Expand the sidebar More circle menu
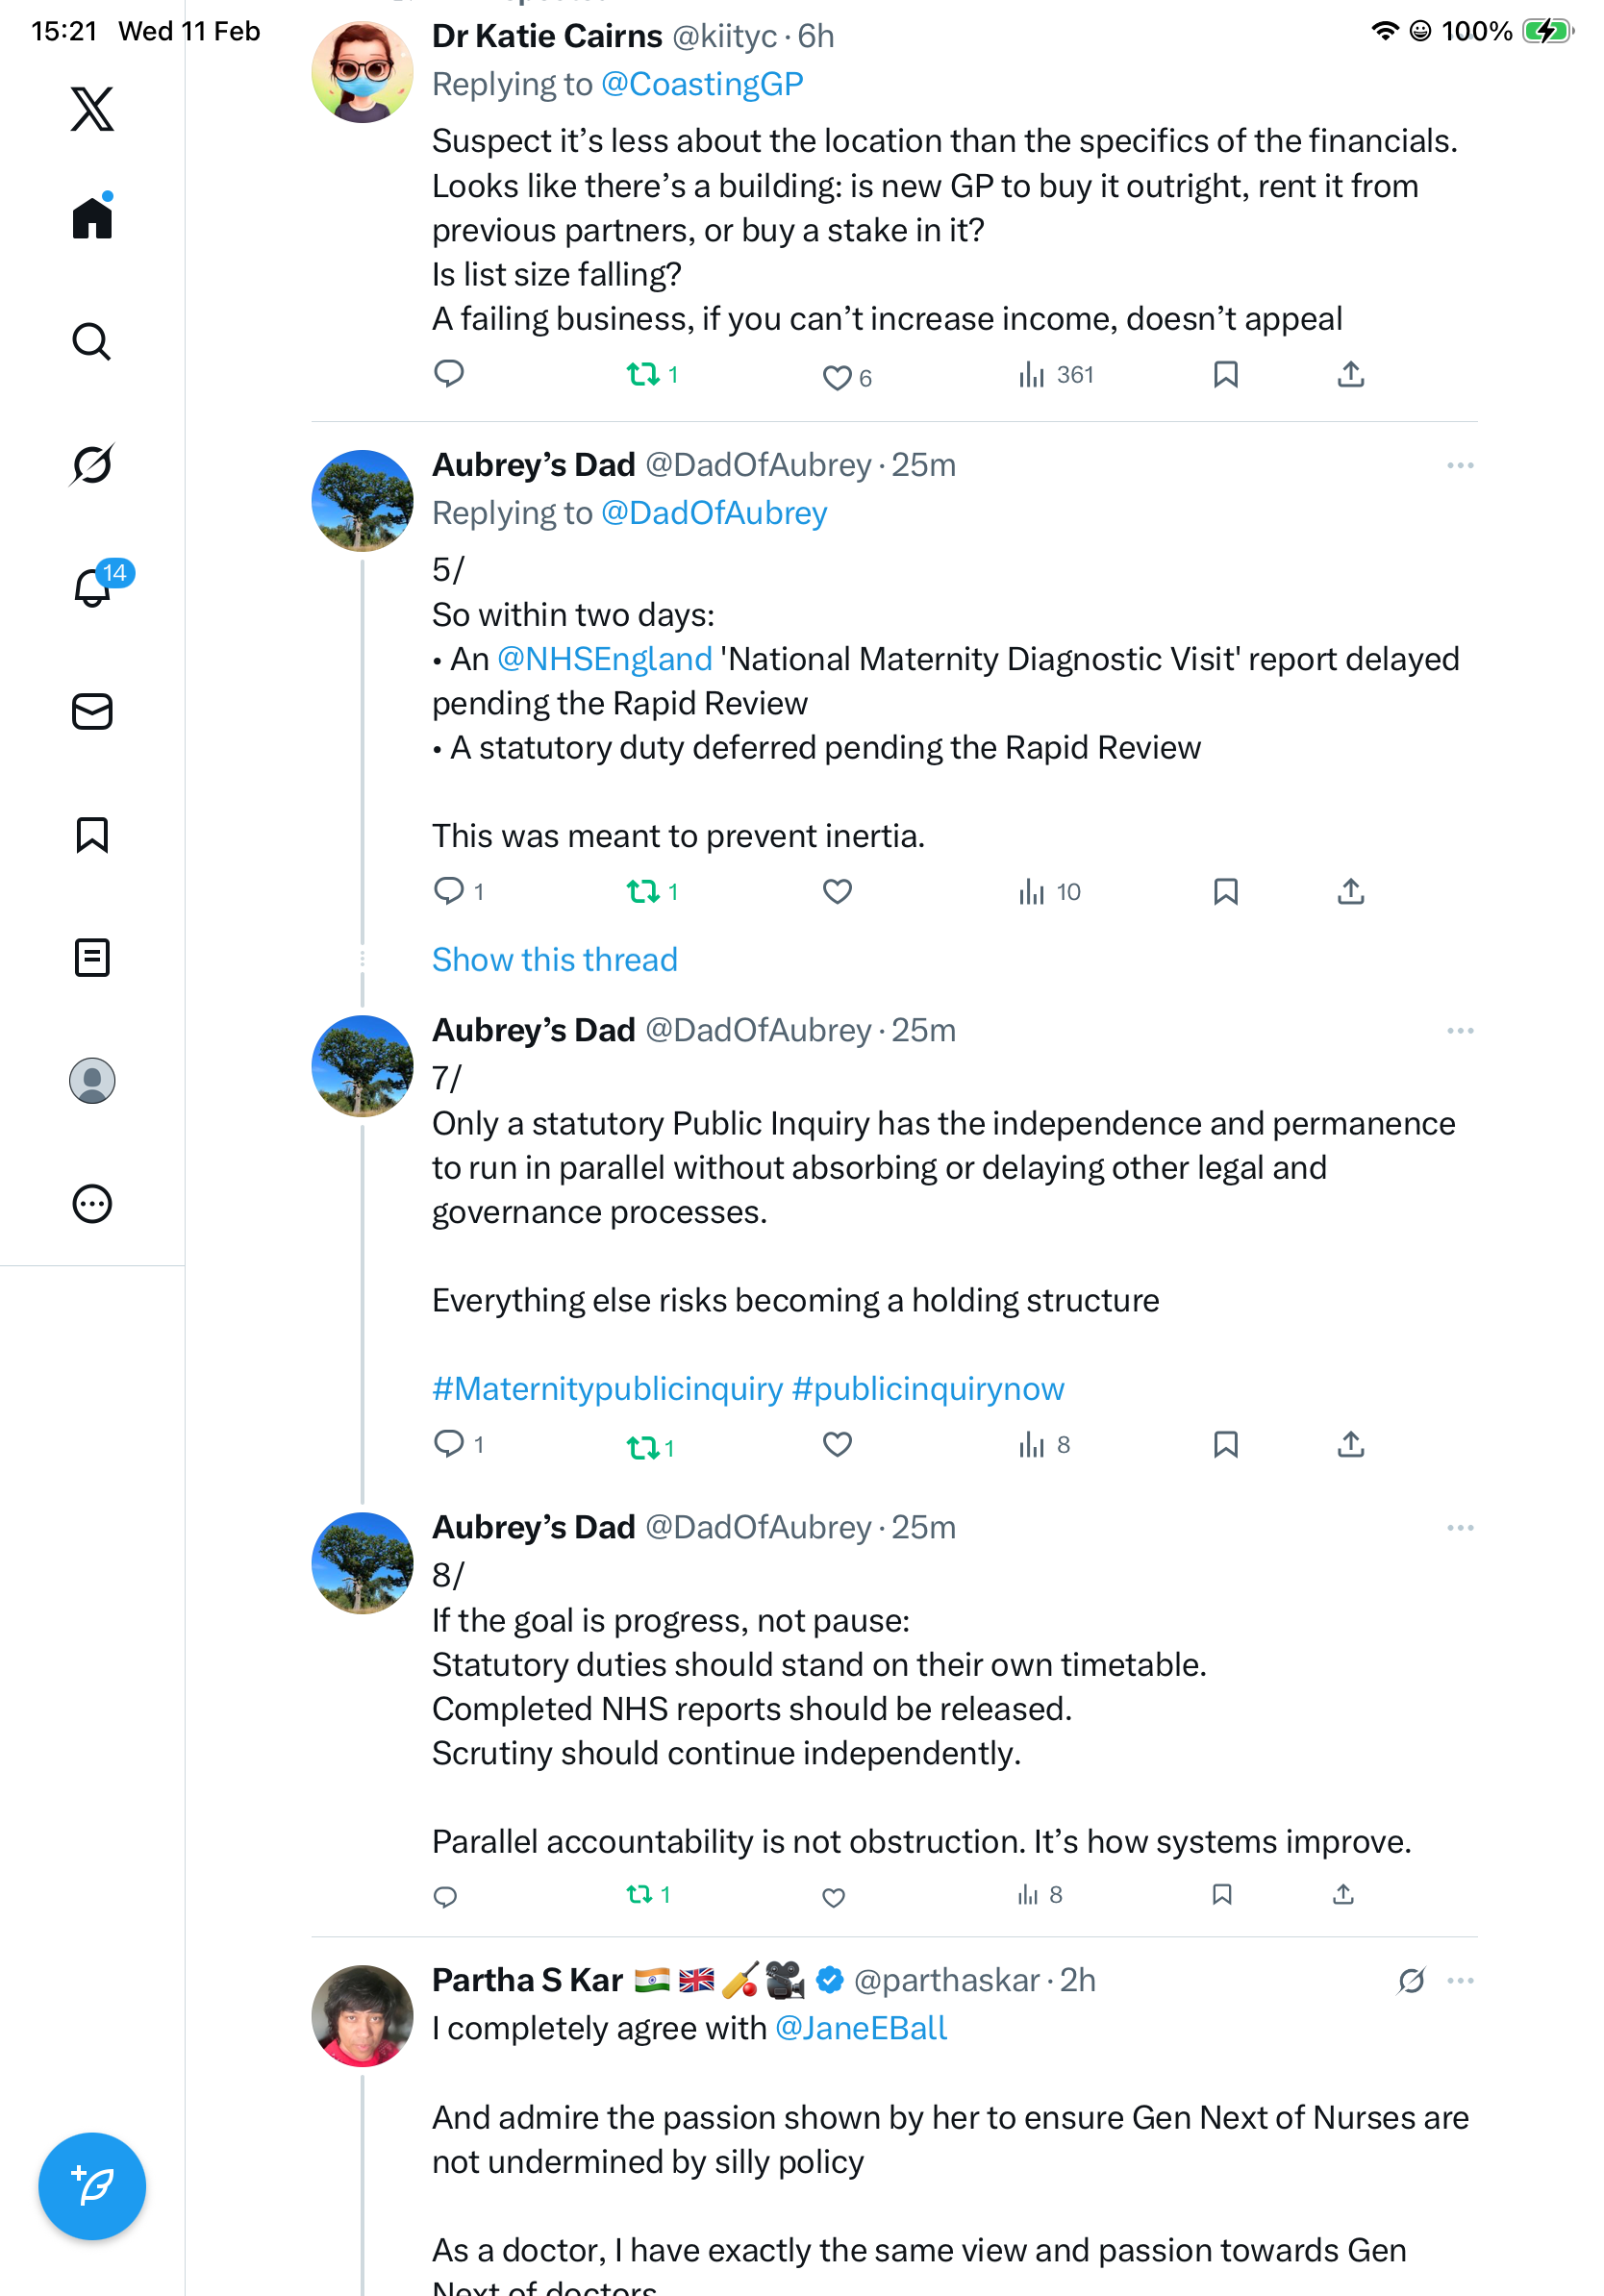 tap(92, 1203)
